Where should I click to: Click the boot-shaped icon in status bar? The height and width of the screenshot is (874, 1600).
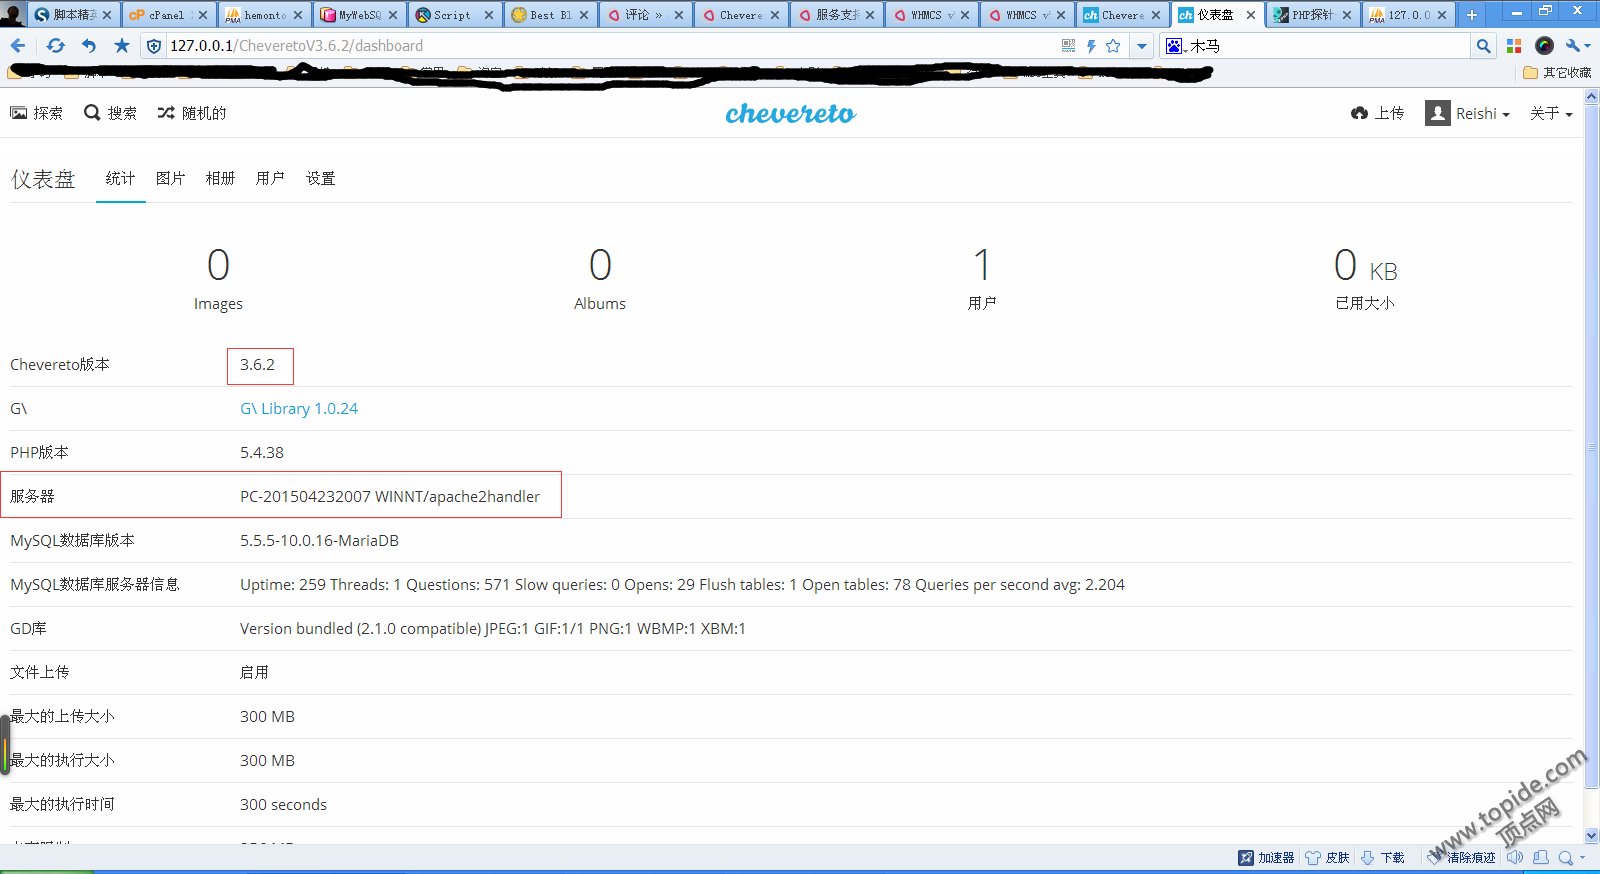click(1541, 857)
